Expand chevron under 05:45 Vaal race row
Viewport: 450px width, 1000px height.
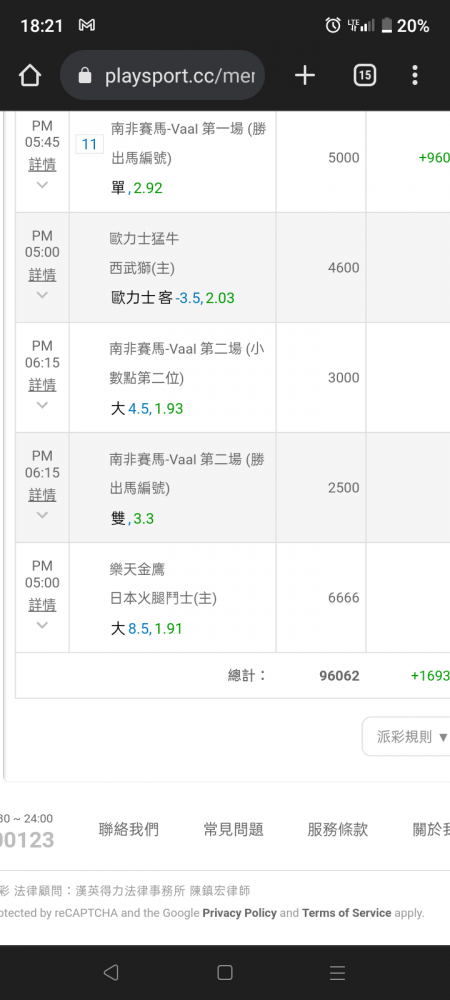42,185
